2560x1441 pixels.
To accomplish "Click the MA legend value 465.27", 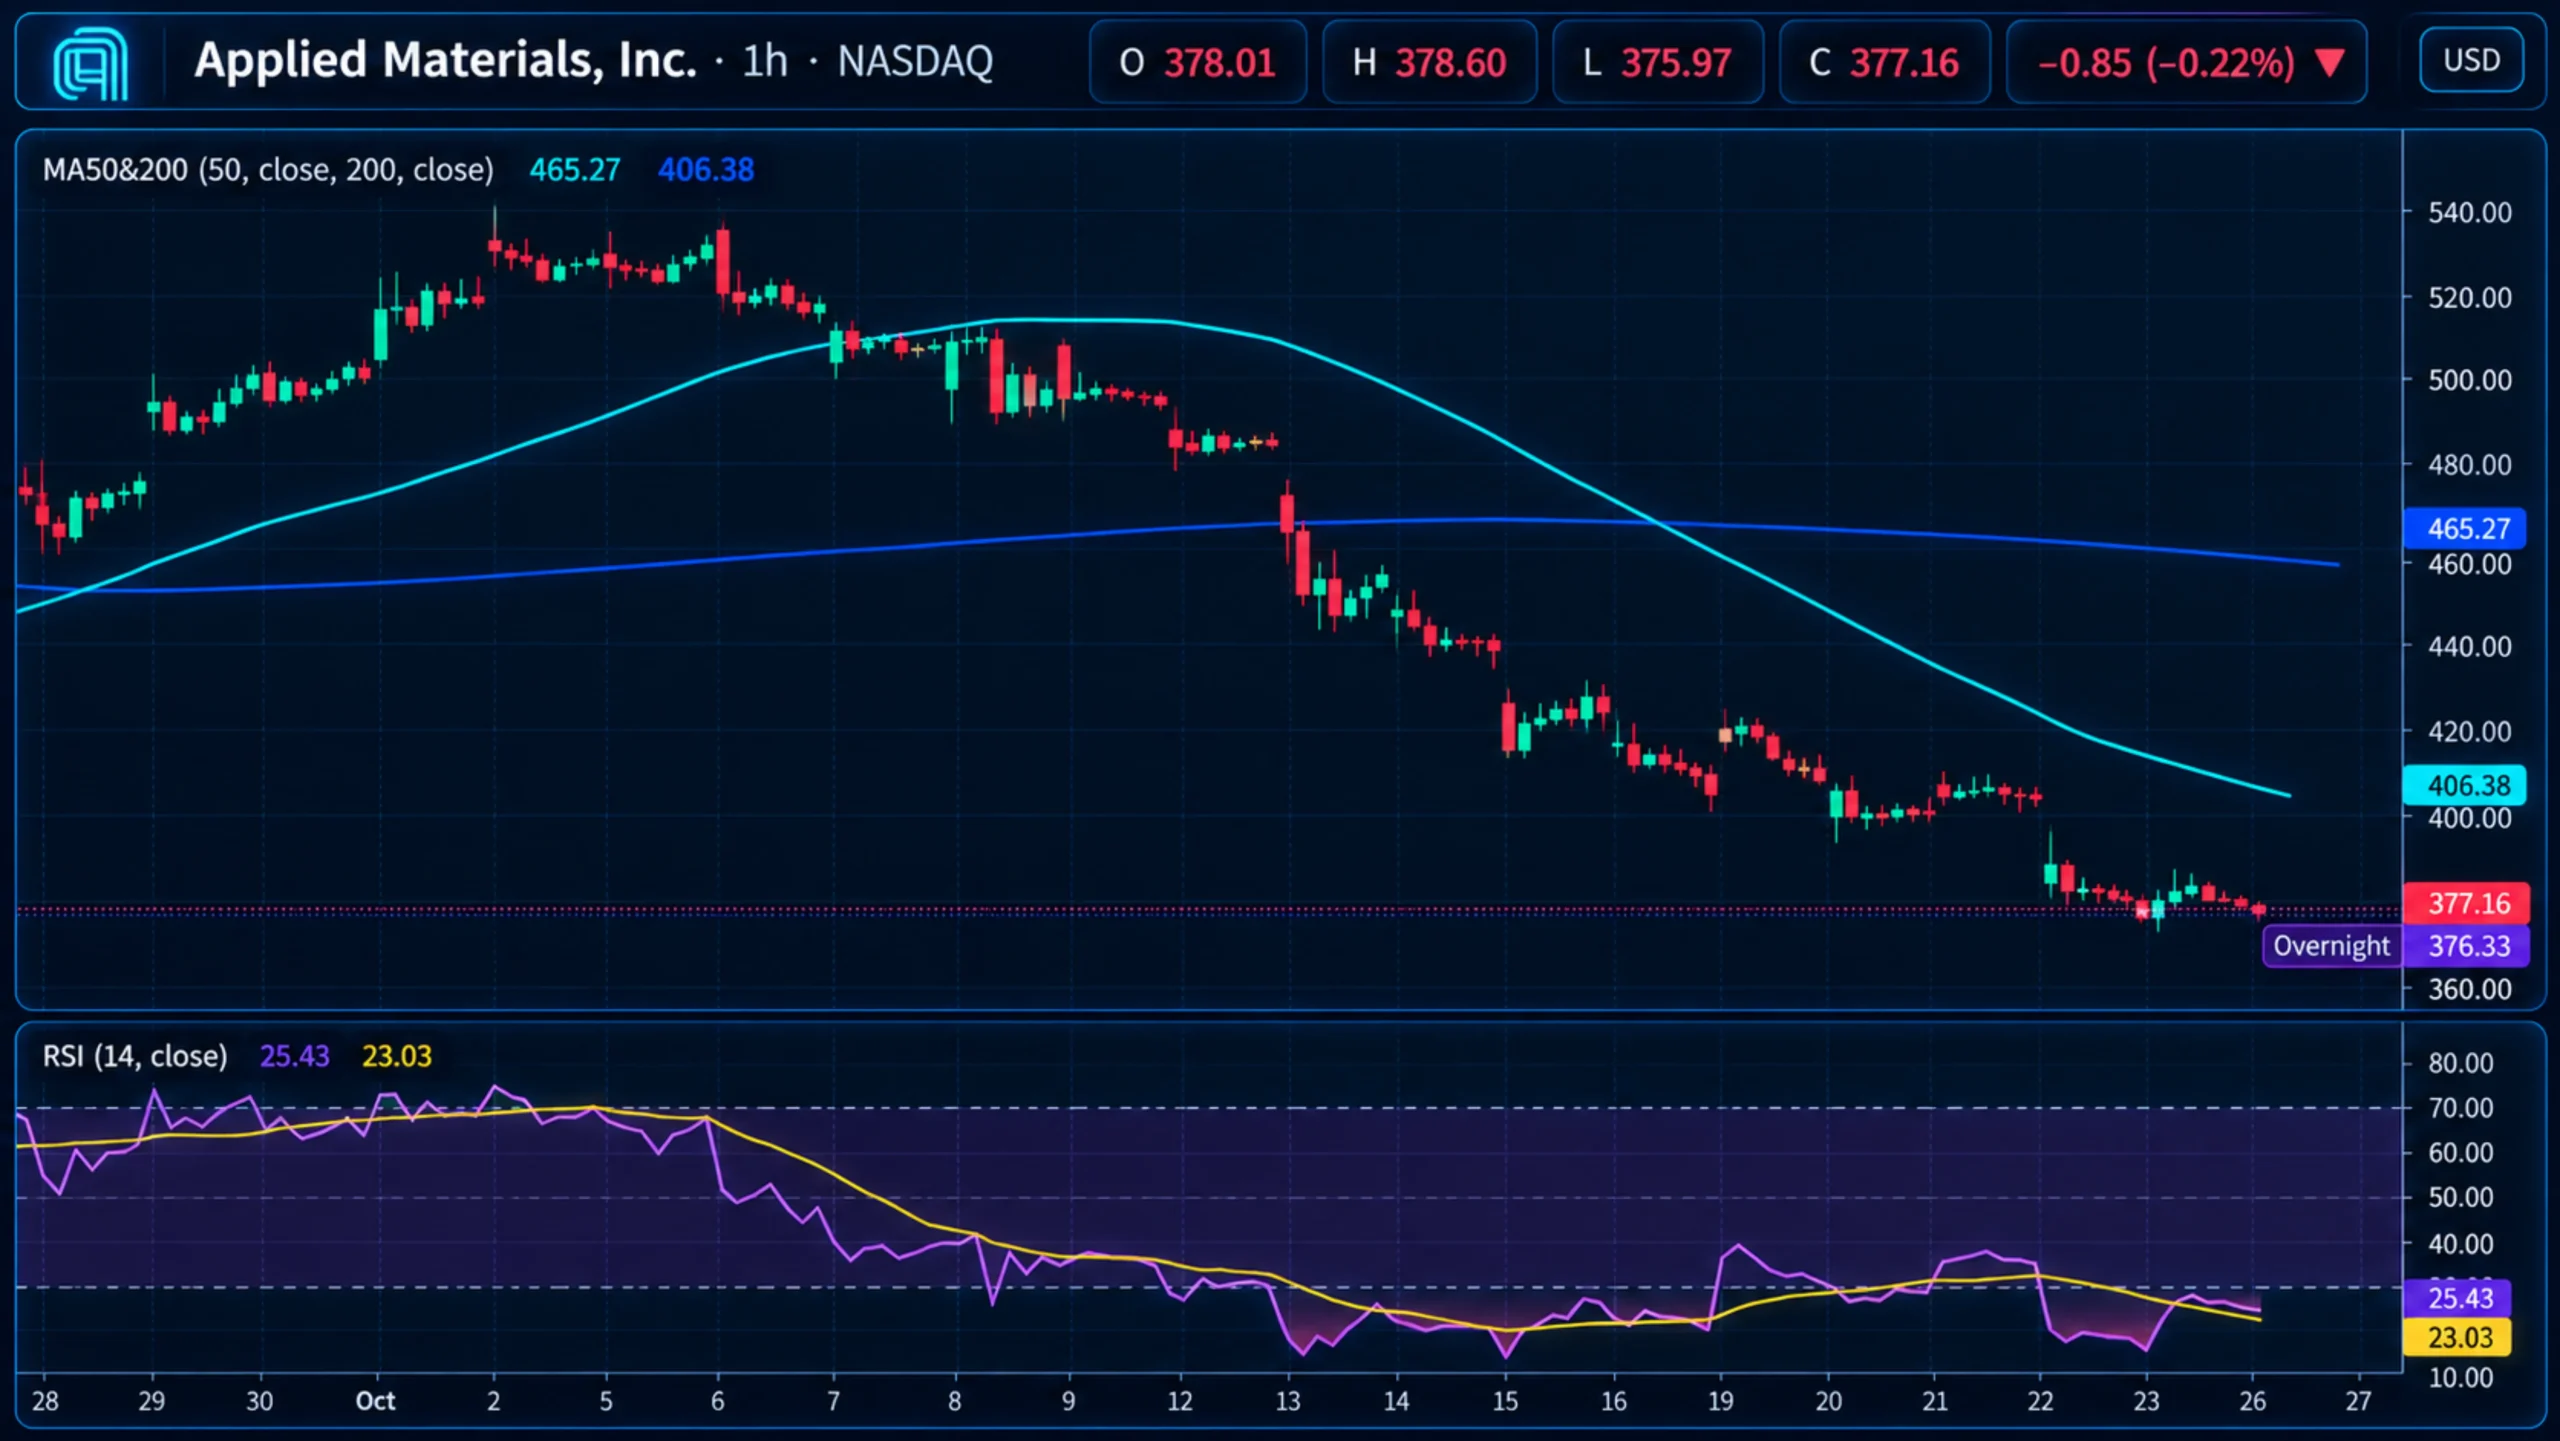I will pos(575,169).
